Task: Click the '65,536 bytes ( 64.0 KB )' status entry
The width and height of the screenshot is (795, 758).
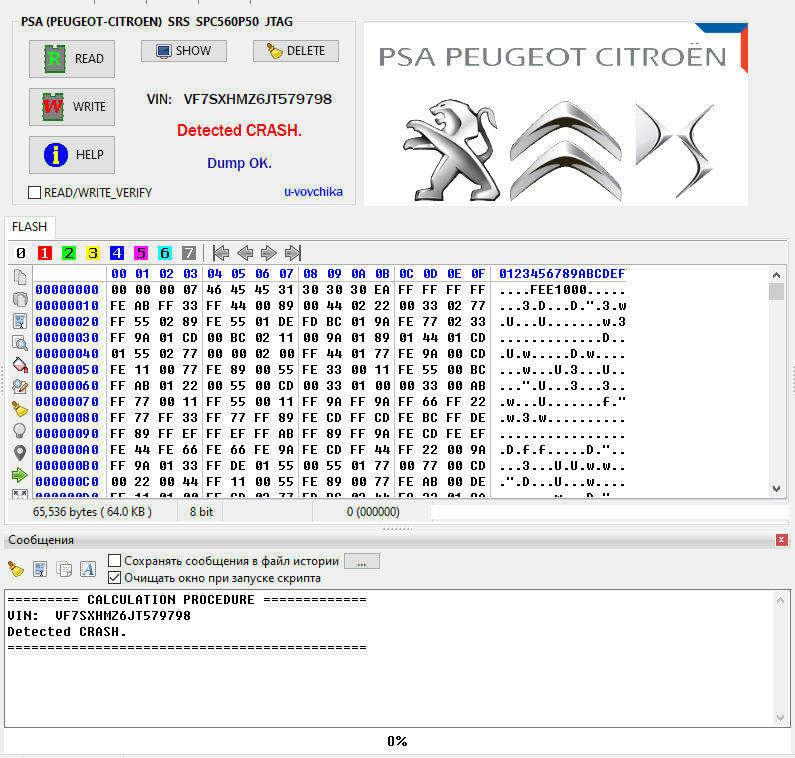Action: [x=92, y=512]
